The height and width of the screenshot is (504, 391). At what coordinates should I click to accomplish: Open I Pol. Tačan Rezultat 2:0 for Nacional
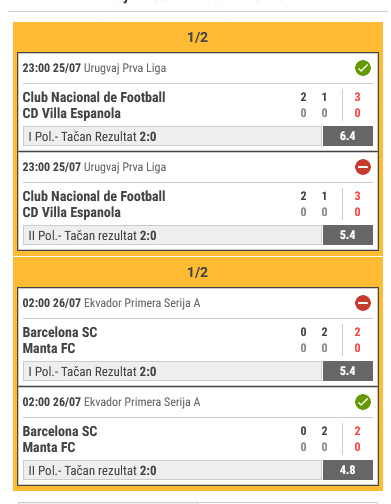click(x=172, y=136)
